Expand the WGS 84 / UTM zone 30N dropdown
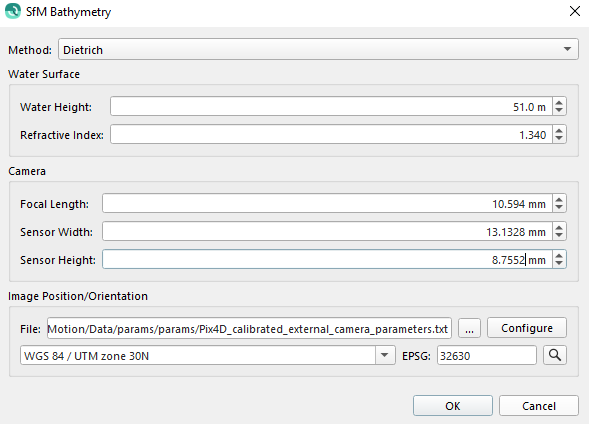This screenshot has height=424, width=589. [385, 355]
